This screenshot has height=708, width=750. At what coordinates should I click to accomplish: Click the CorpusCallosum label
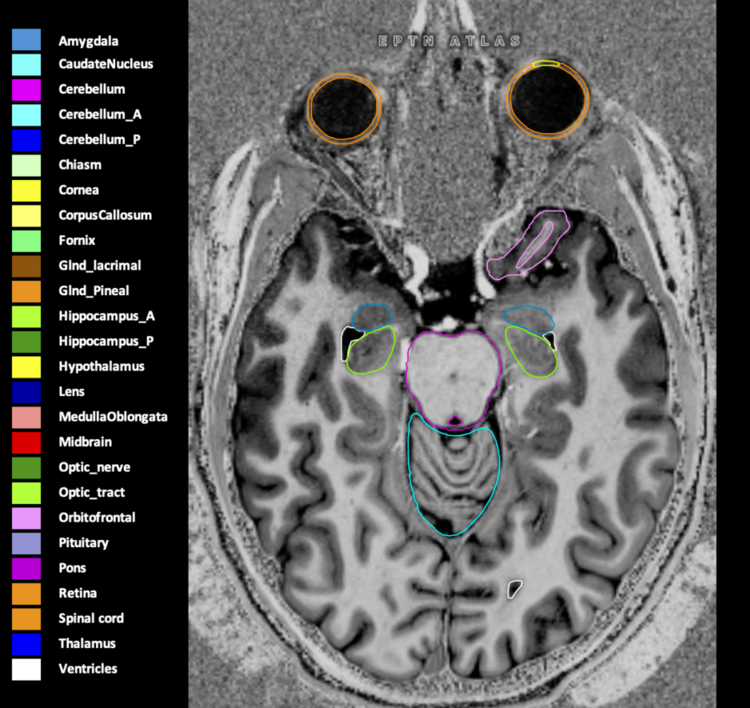(105, 215)
